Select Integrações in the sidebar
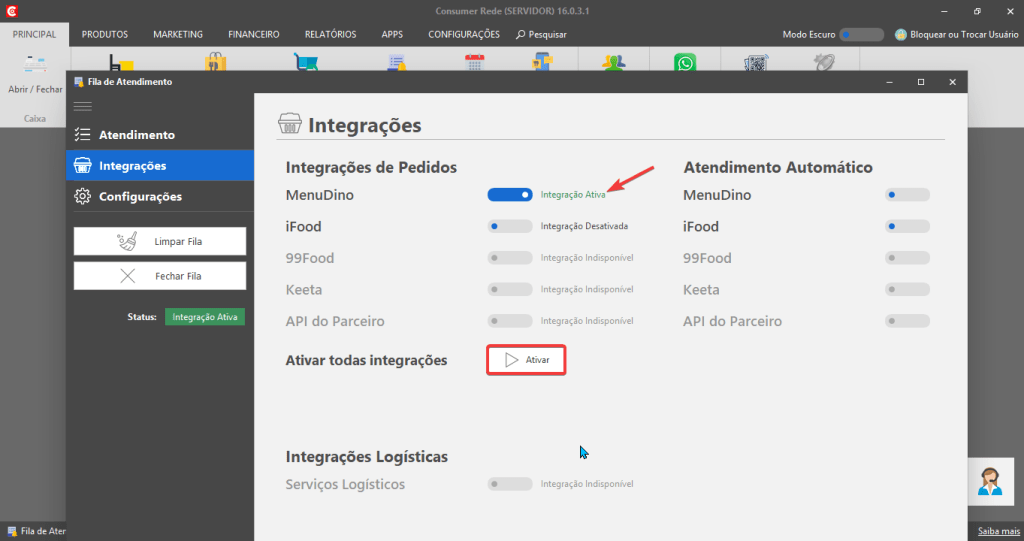The image size is (1024, 541). pos(160,165)
